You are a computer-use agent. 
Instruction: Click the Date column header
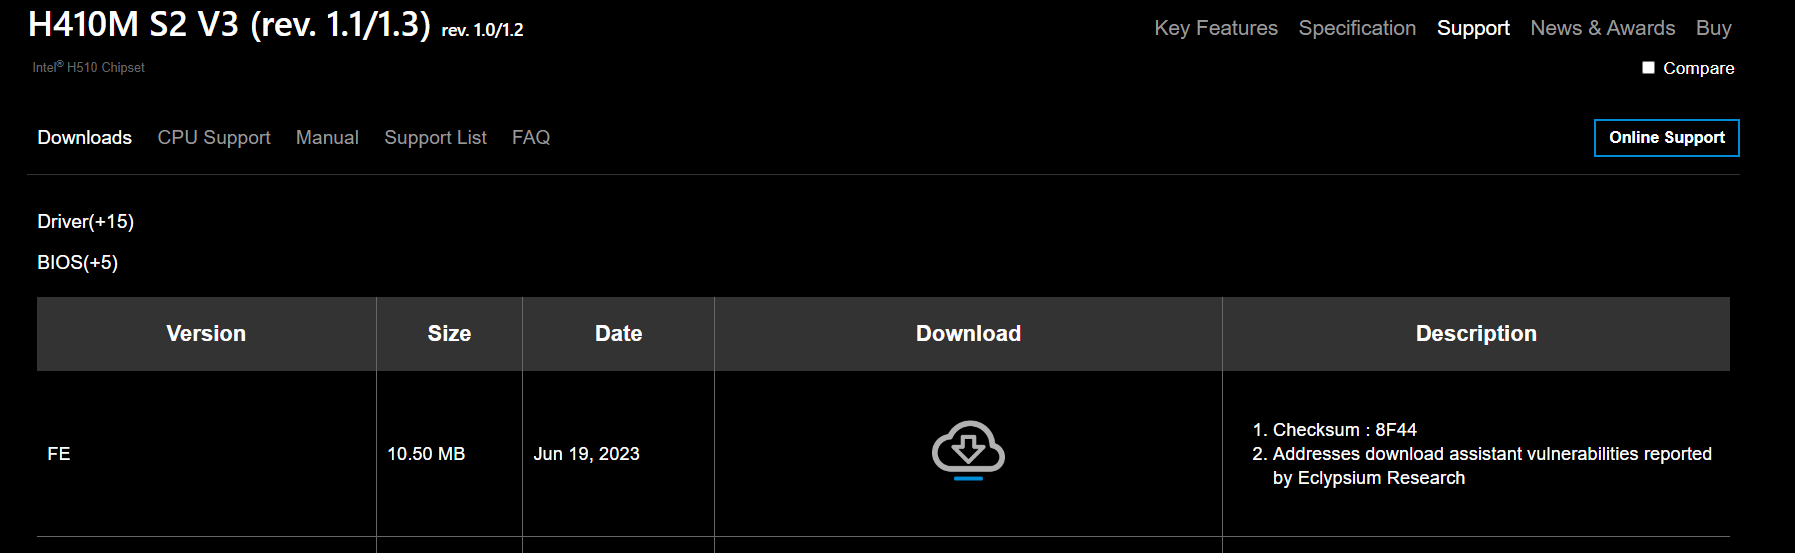[619, 334]
